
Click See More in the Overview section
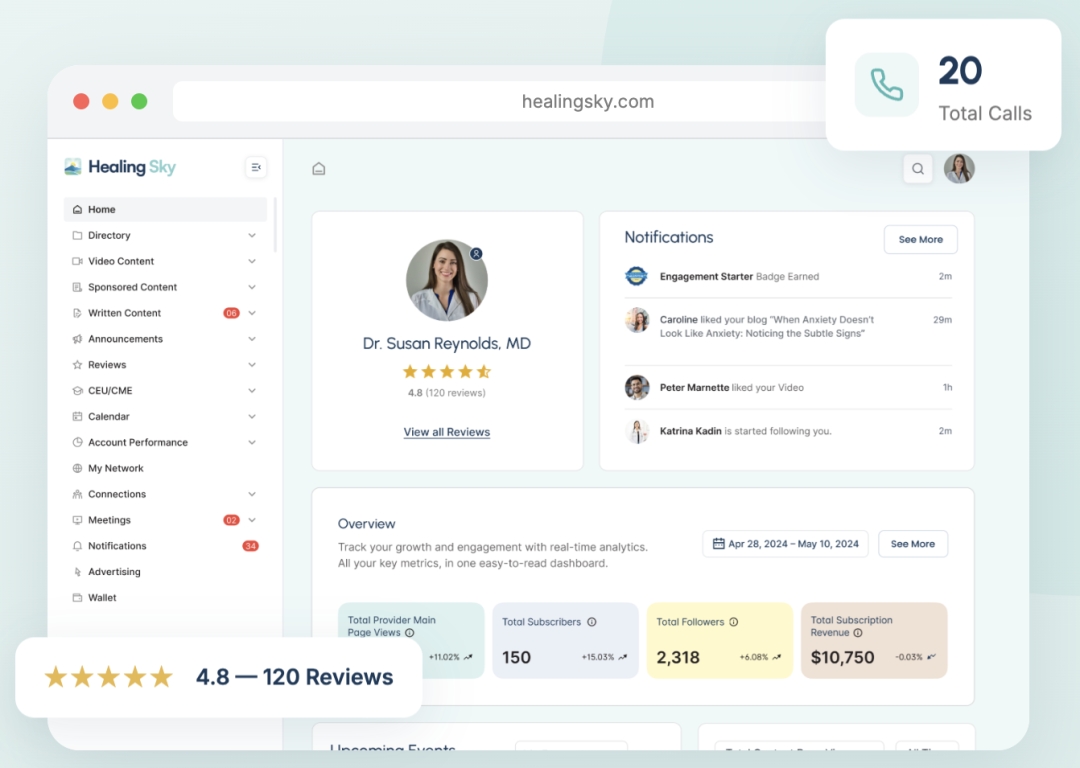[912, 544]
